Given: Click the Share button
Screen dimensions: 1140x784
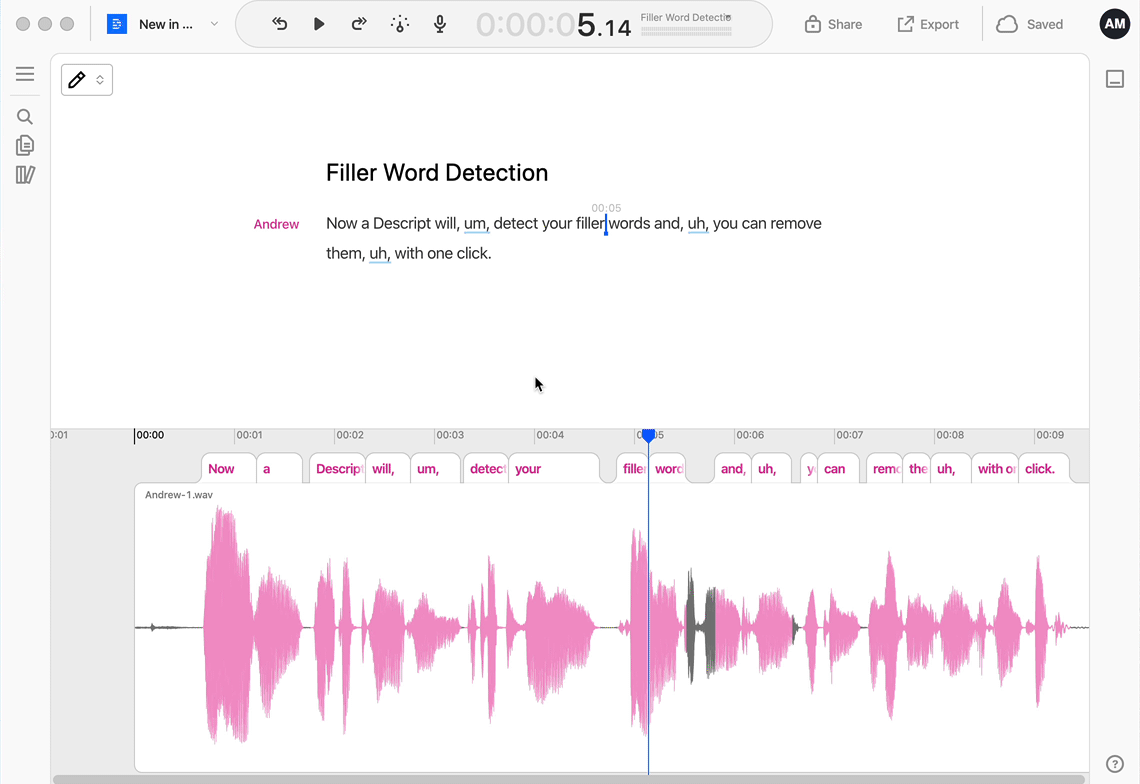Looking at the screenshot, I should 833,23.
